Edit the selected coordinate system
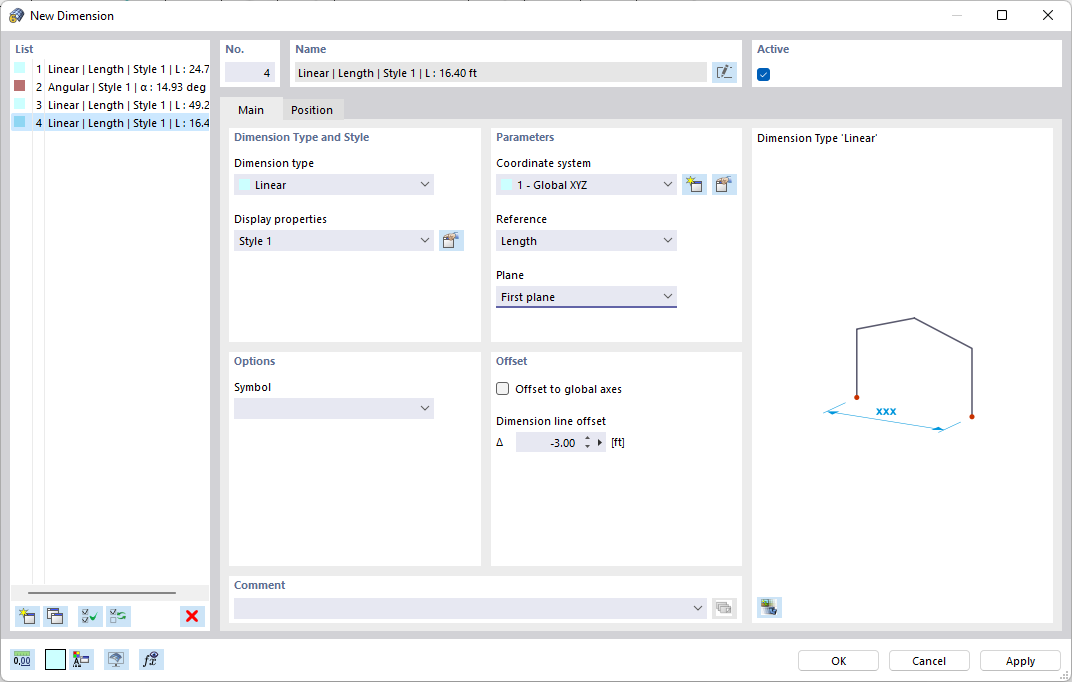Screen dimensions: 1072x682 724,184
